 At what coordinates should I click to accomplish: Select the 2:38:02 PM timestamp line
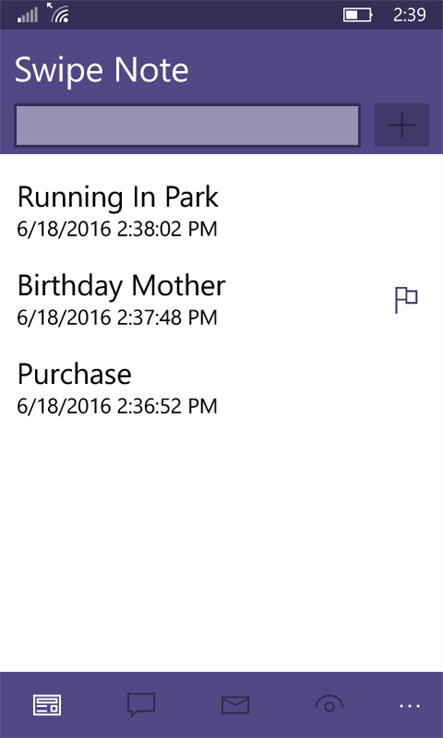tap(117, 229)
